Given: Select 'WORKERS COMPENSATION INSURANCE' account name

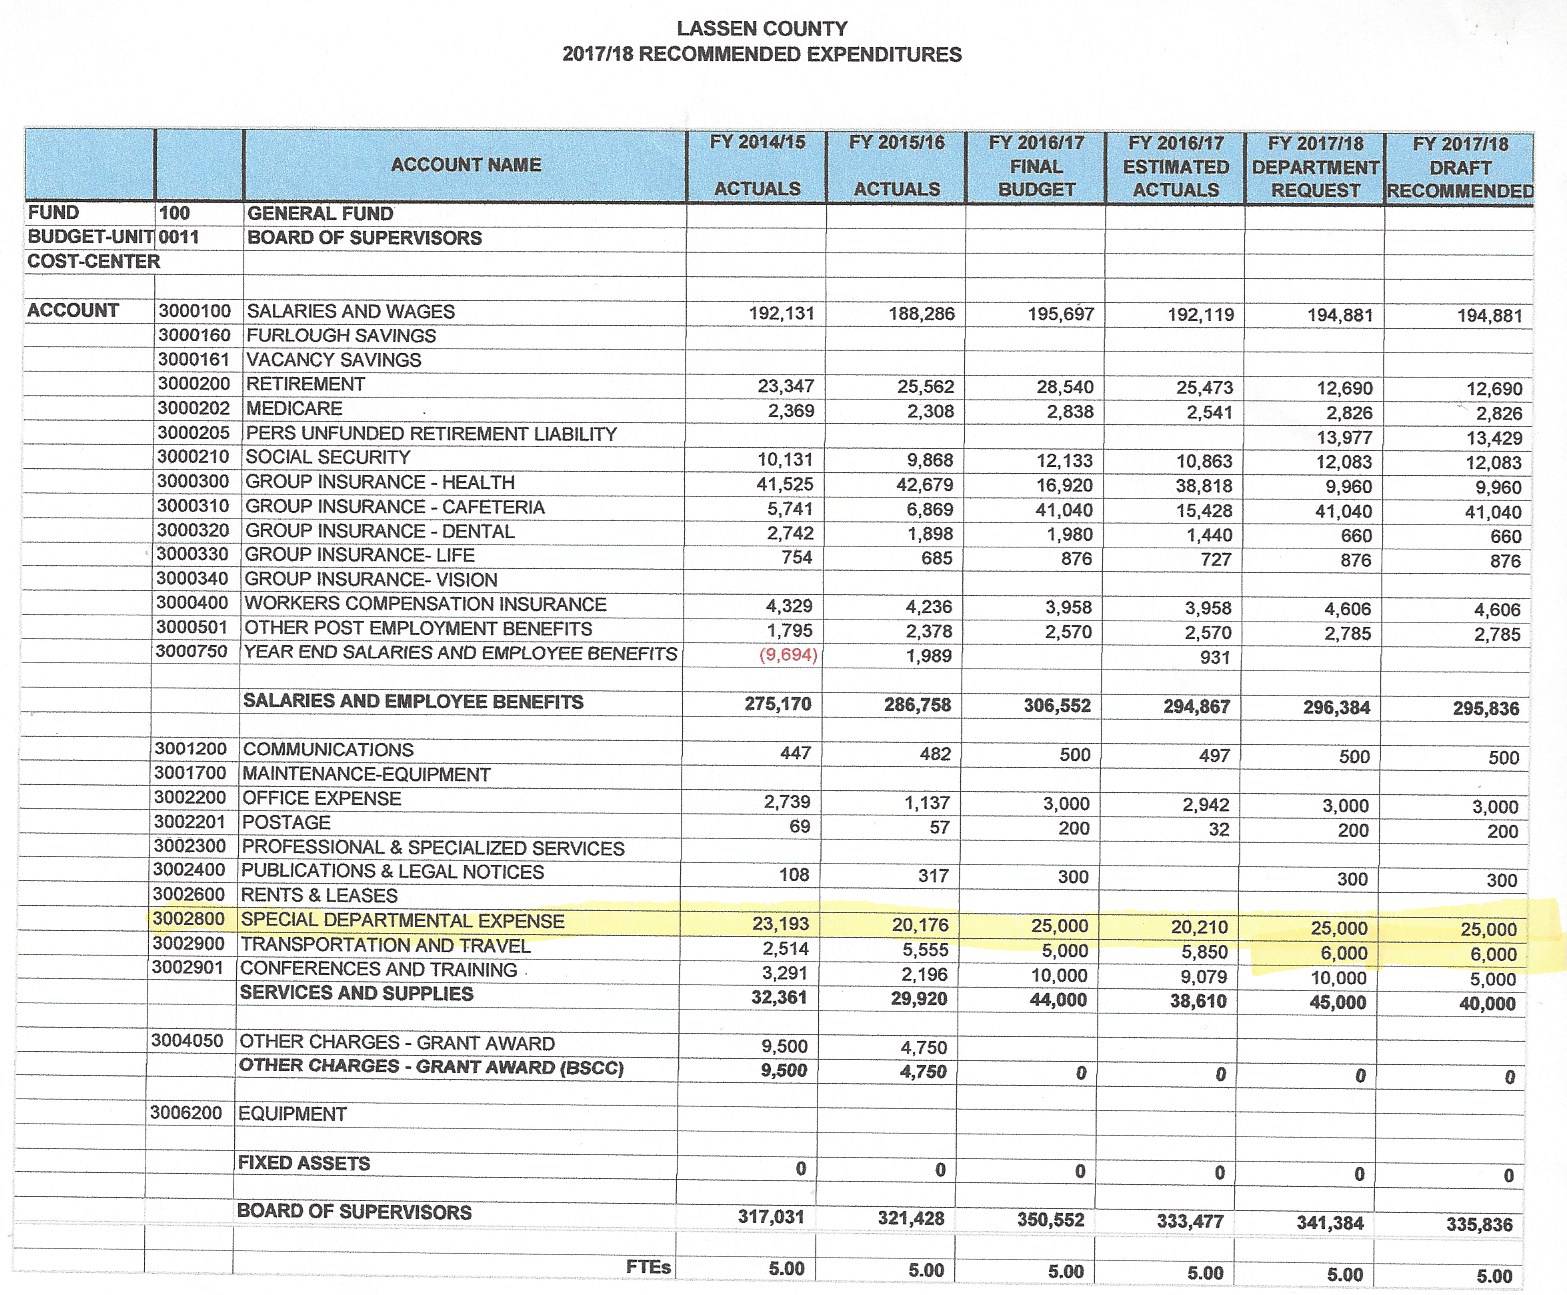Looking at the screenshot, I should (425, 604).
